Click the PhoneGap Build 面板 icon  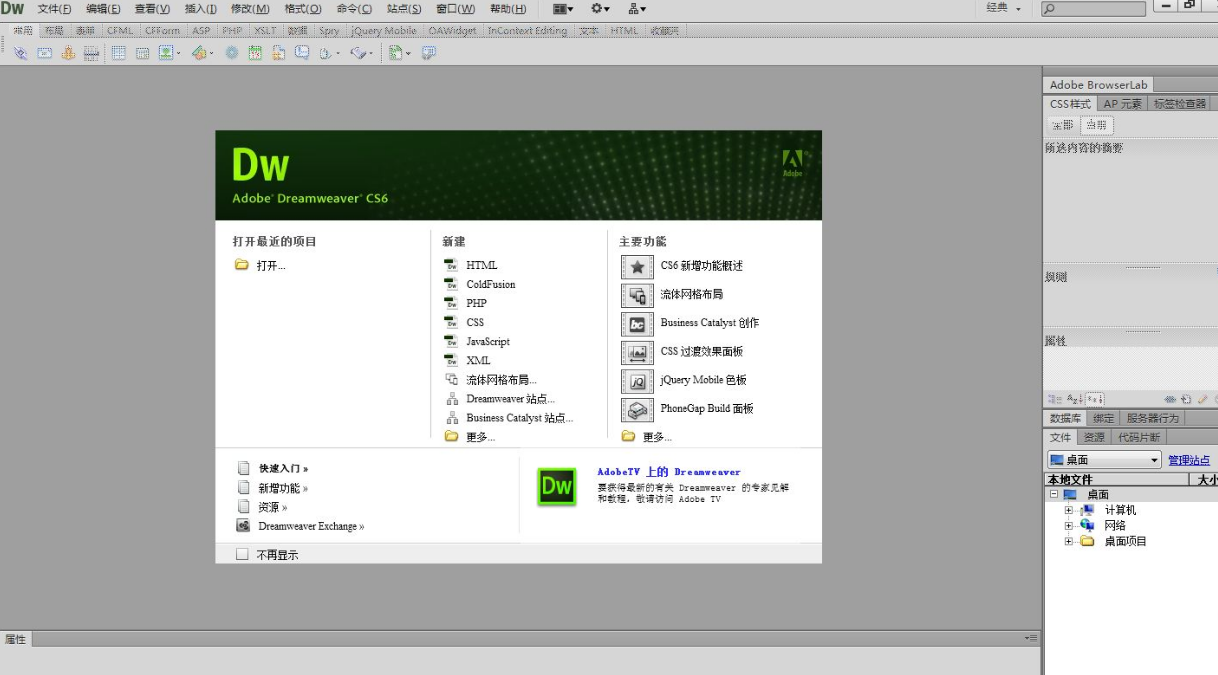tap(637, 409)
